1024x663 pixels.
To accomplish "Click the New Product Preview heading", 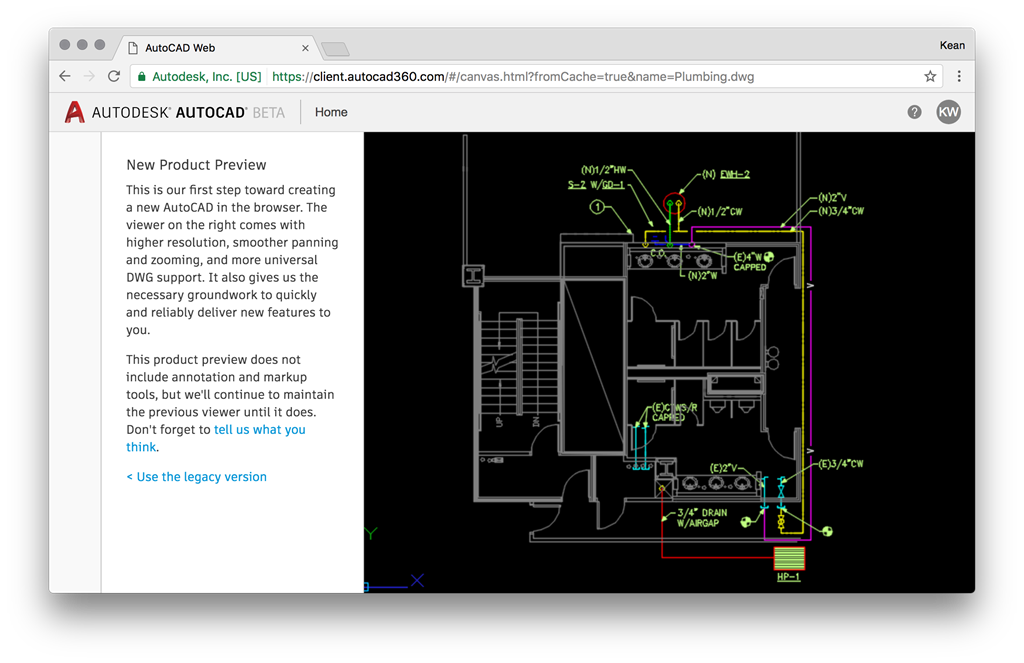I will point(196,165).
